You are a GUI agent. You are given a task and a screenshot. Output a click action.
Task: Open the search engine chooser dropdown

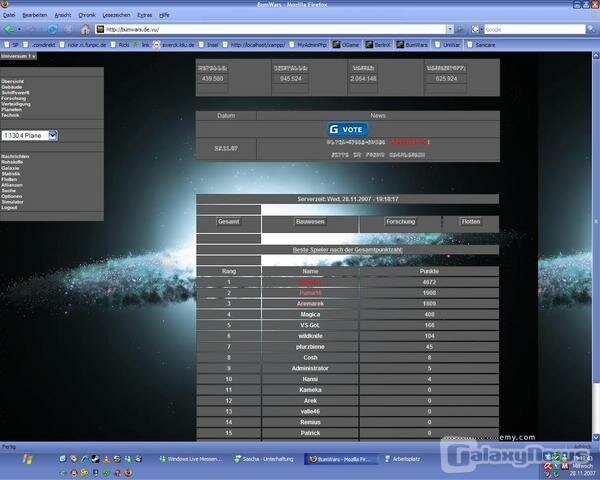coord(476,29)
